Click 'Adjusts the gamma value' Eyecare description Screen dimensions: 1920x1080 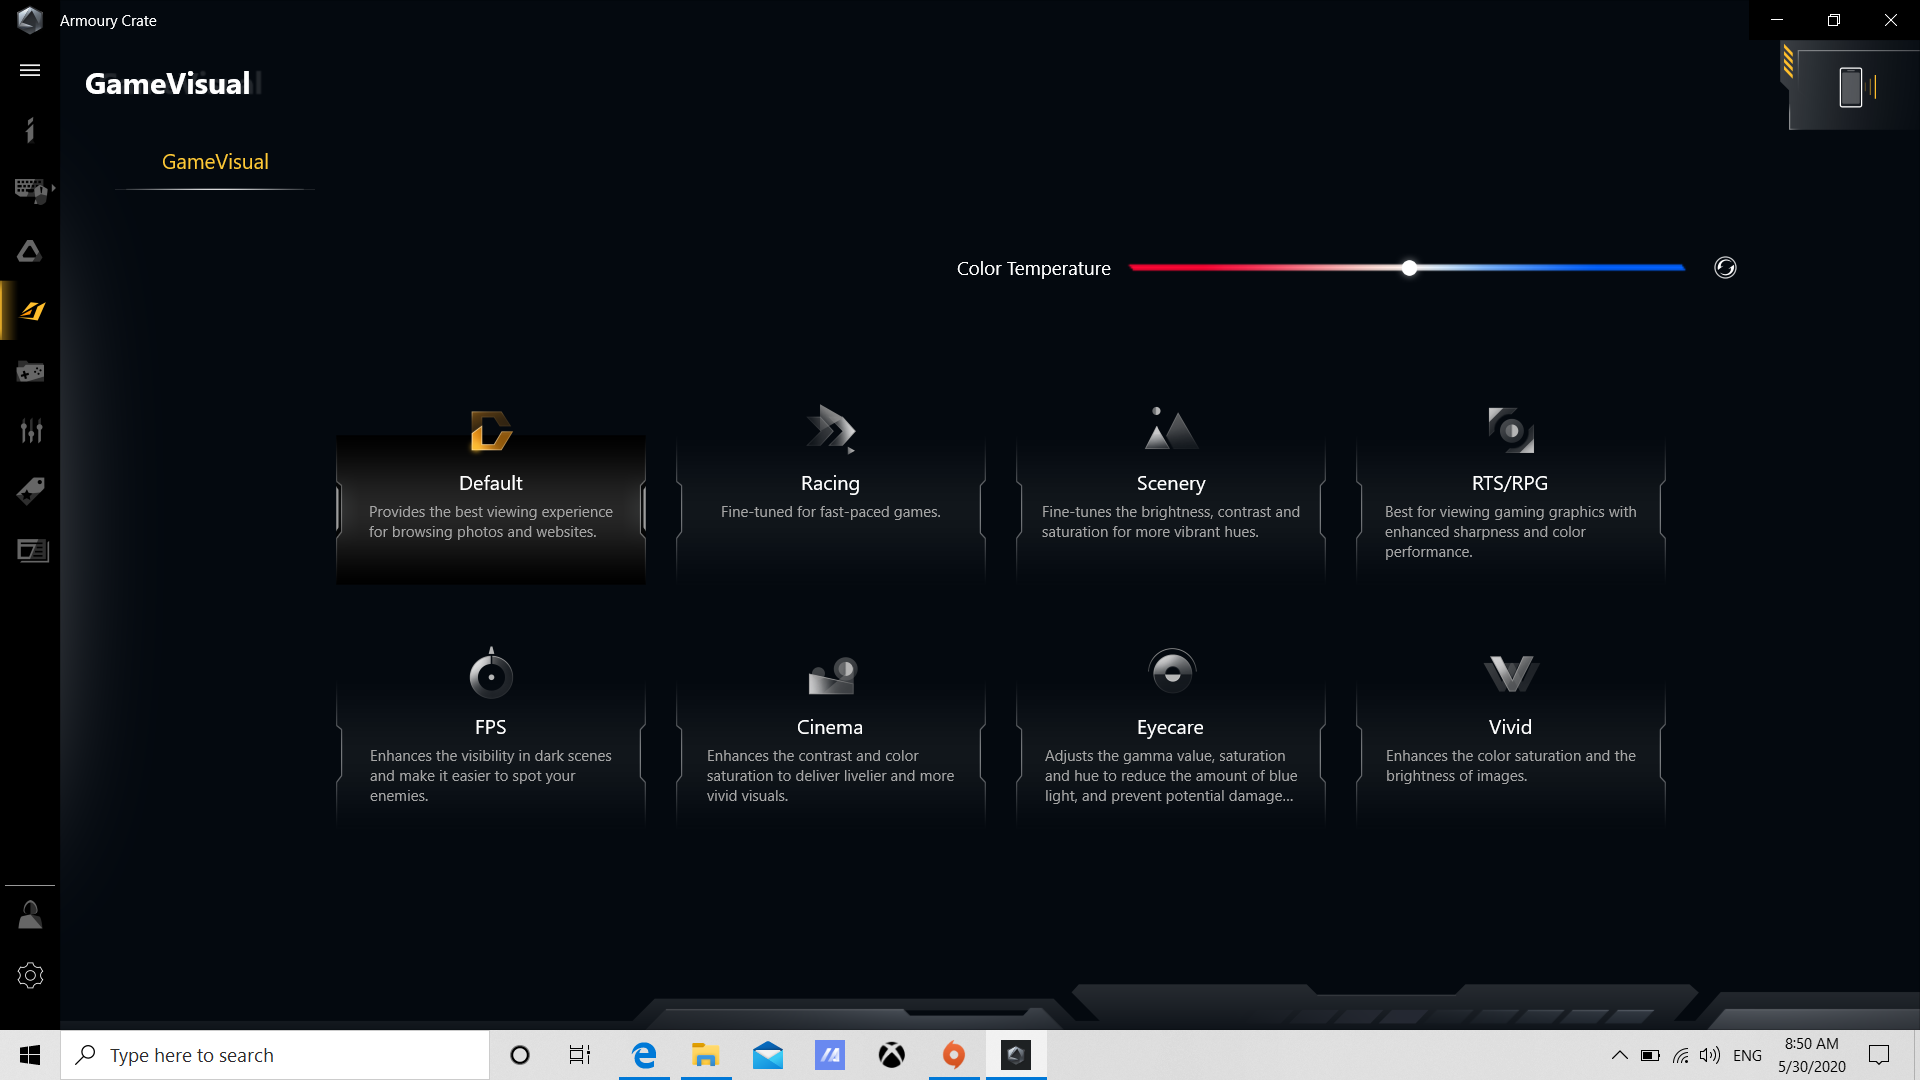coord(1171,776)
